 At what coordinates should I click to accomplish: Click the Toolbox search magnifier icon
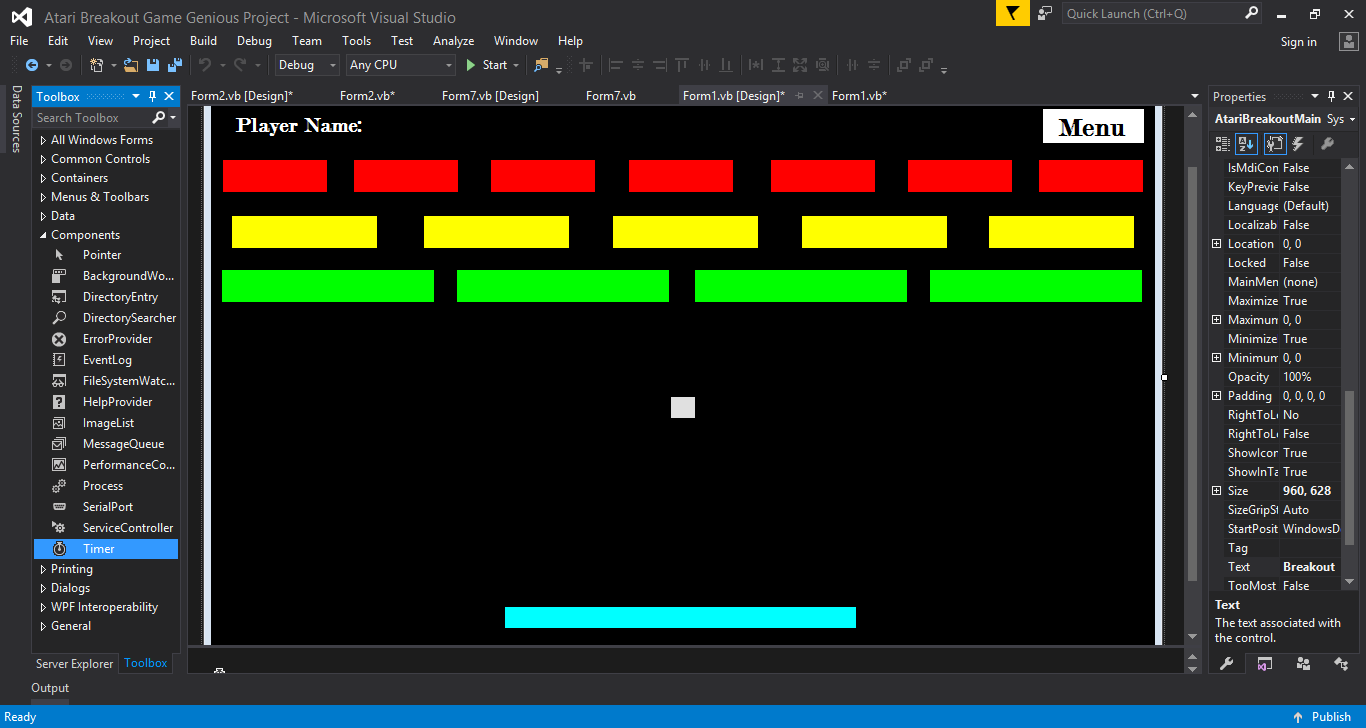click(158, 118)
